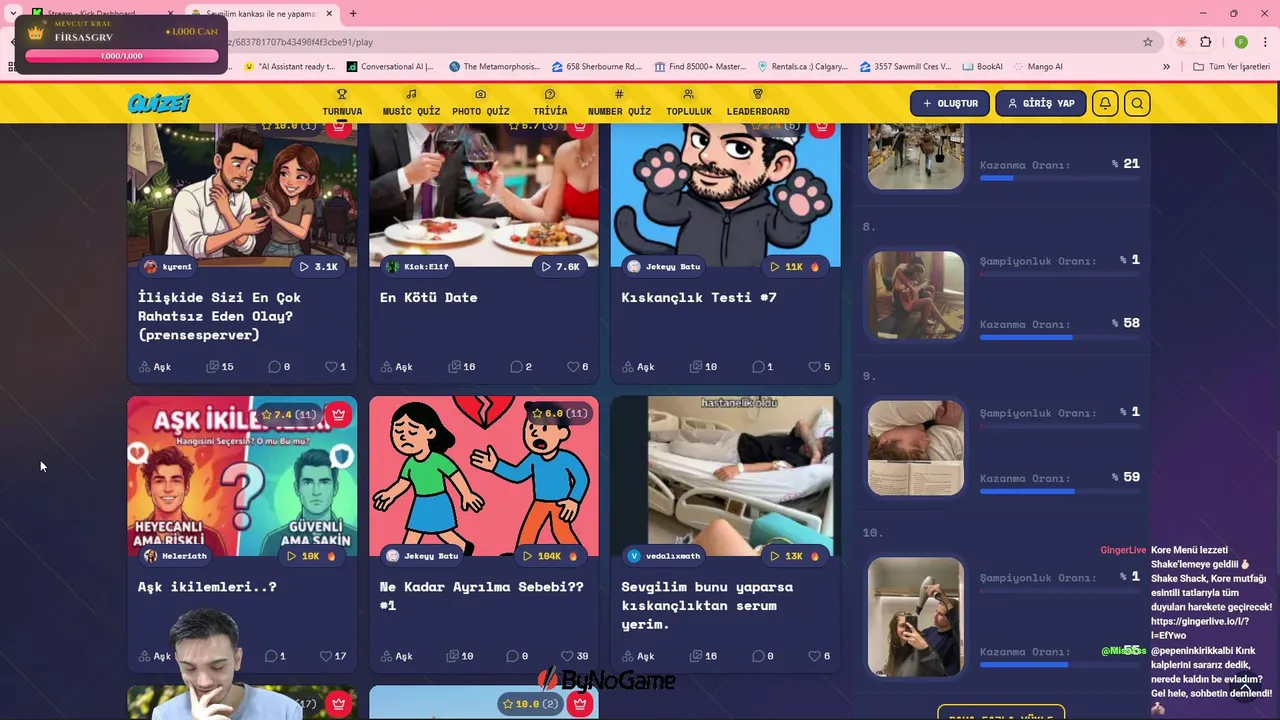Open Sevgilim bunu yaparsa kıskançlıktan quiz
1280x720 pixels.
[707, 605]
